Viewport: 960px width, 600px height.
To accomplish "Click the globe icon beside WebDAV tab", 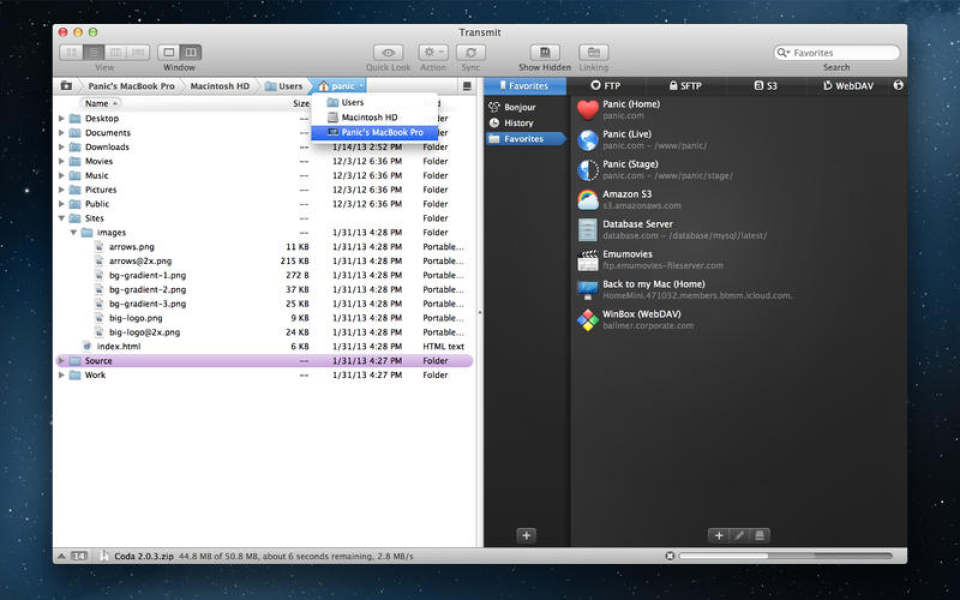I will coord(898,85).
